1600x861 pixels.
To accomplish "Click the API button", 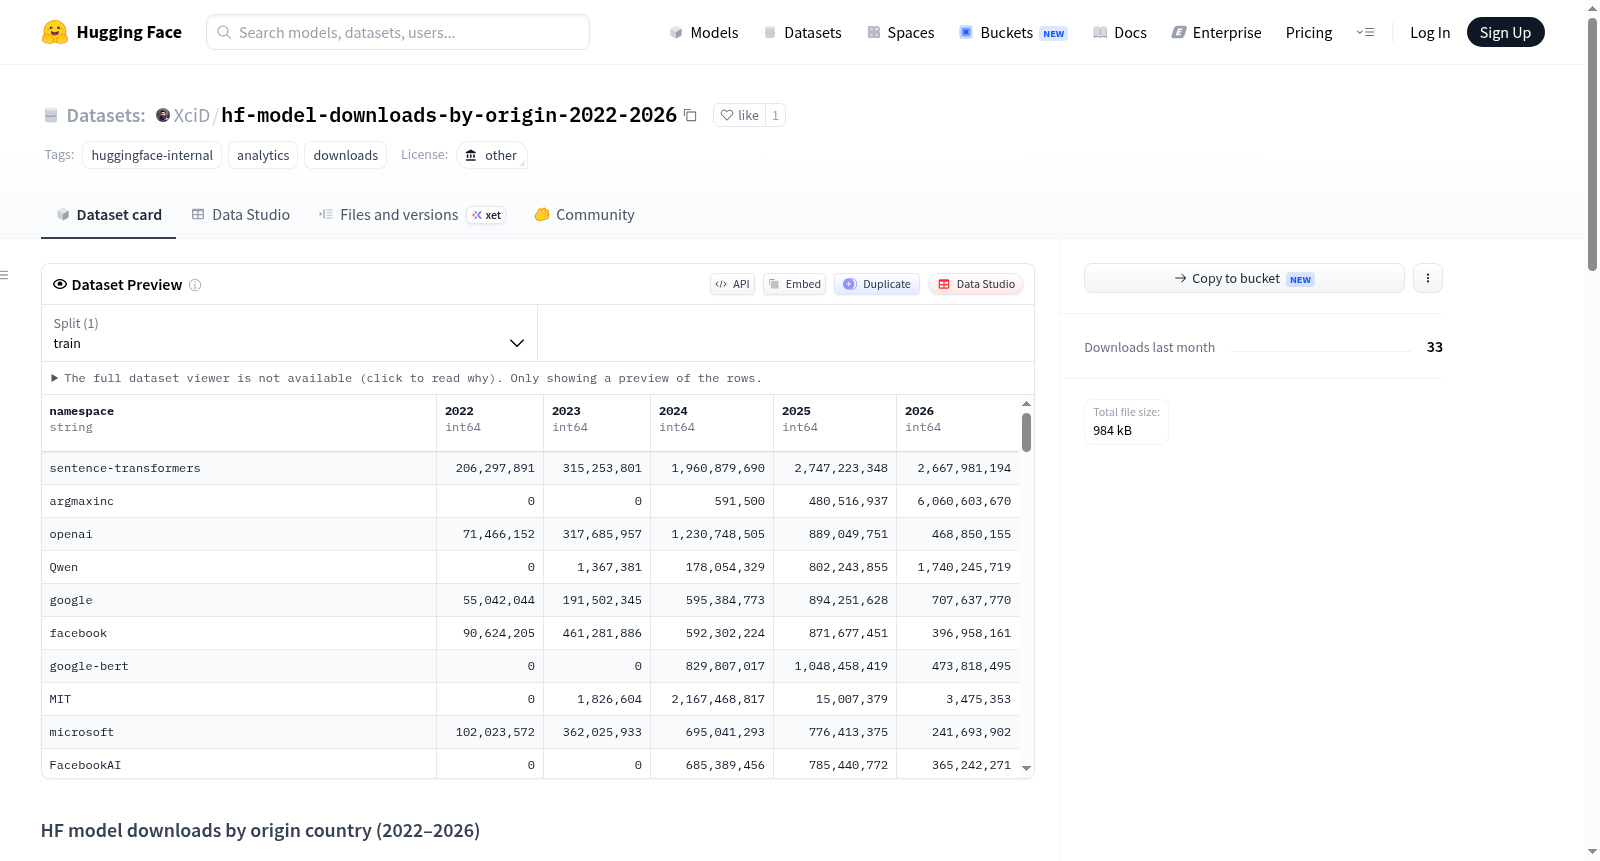I will (732, 284).
